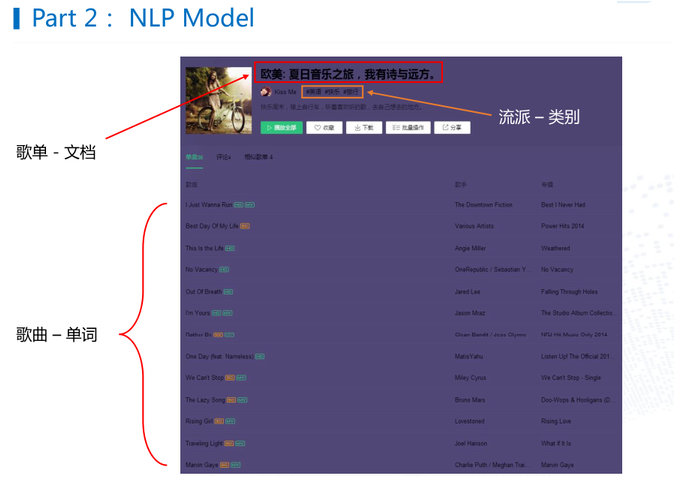Open artist The Downtown Fiction

(484, 205)
